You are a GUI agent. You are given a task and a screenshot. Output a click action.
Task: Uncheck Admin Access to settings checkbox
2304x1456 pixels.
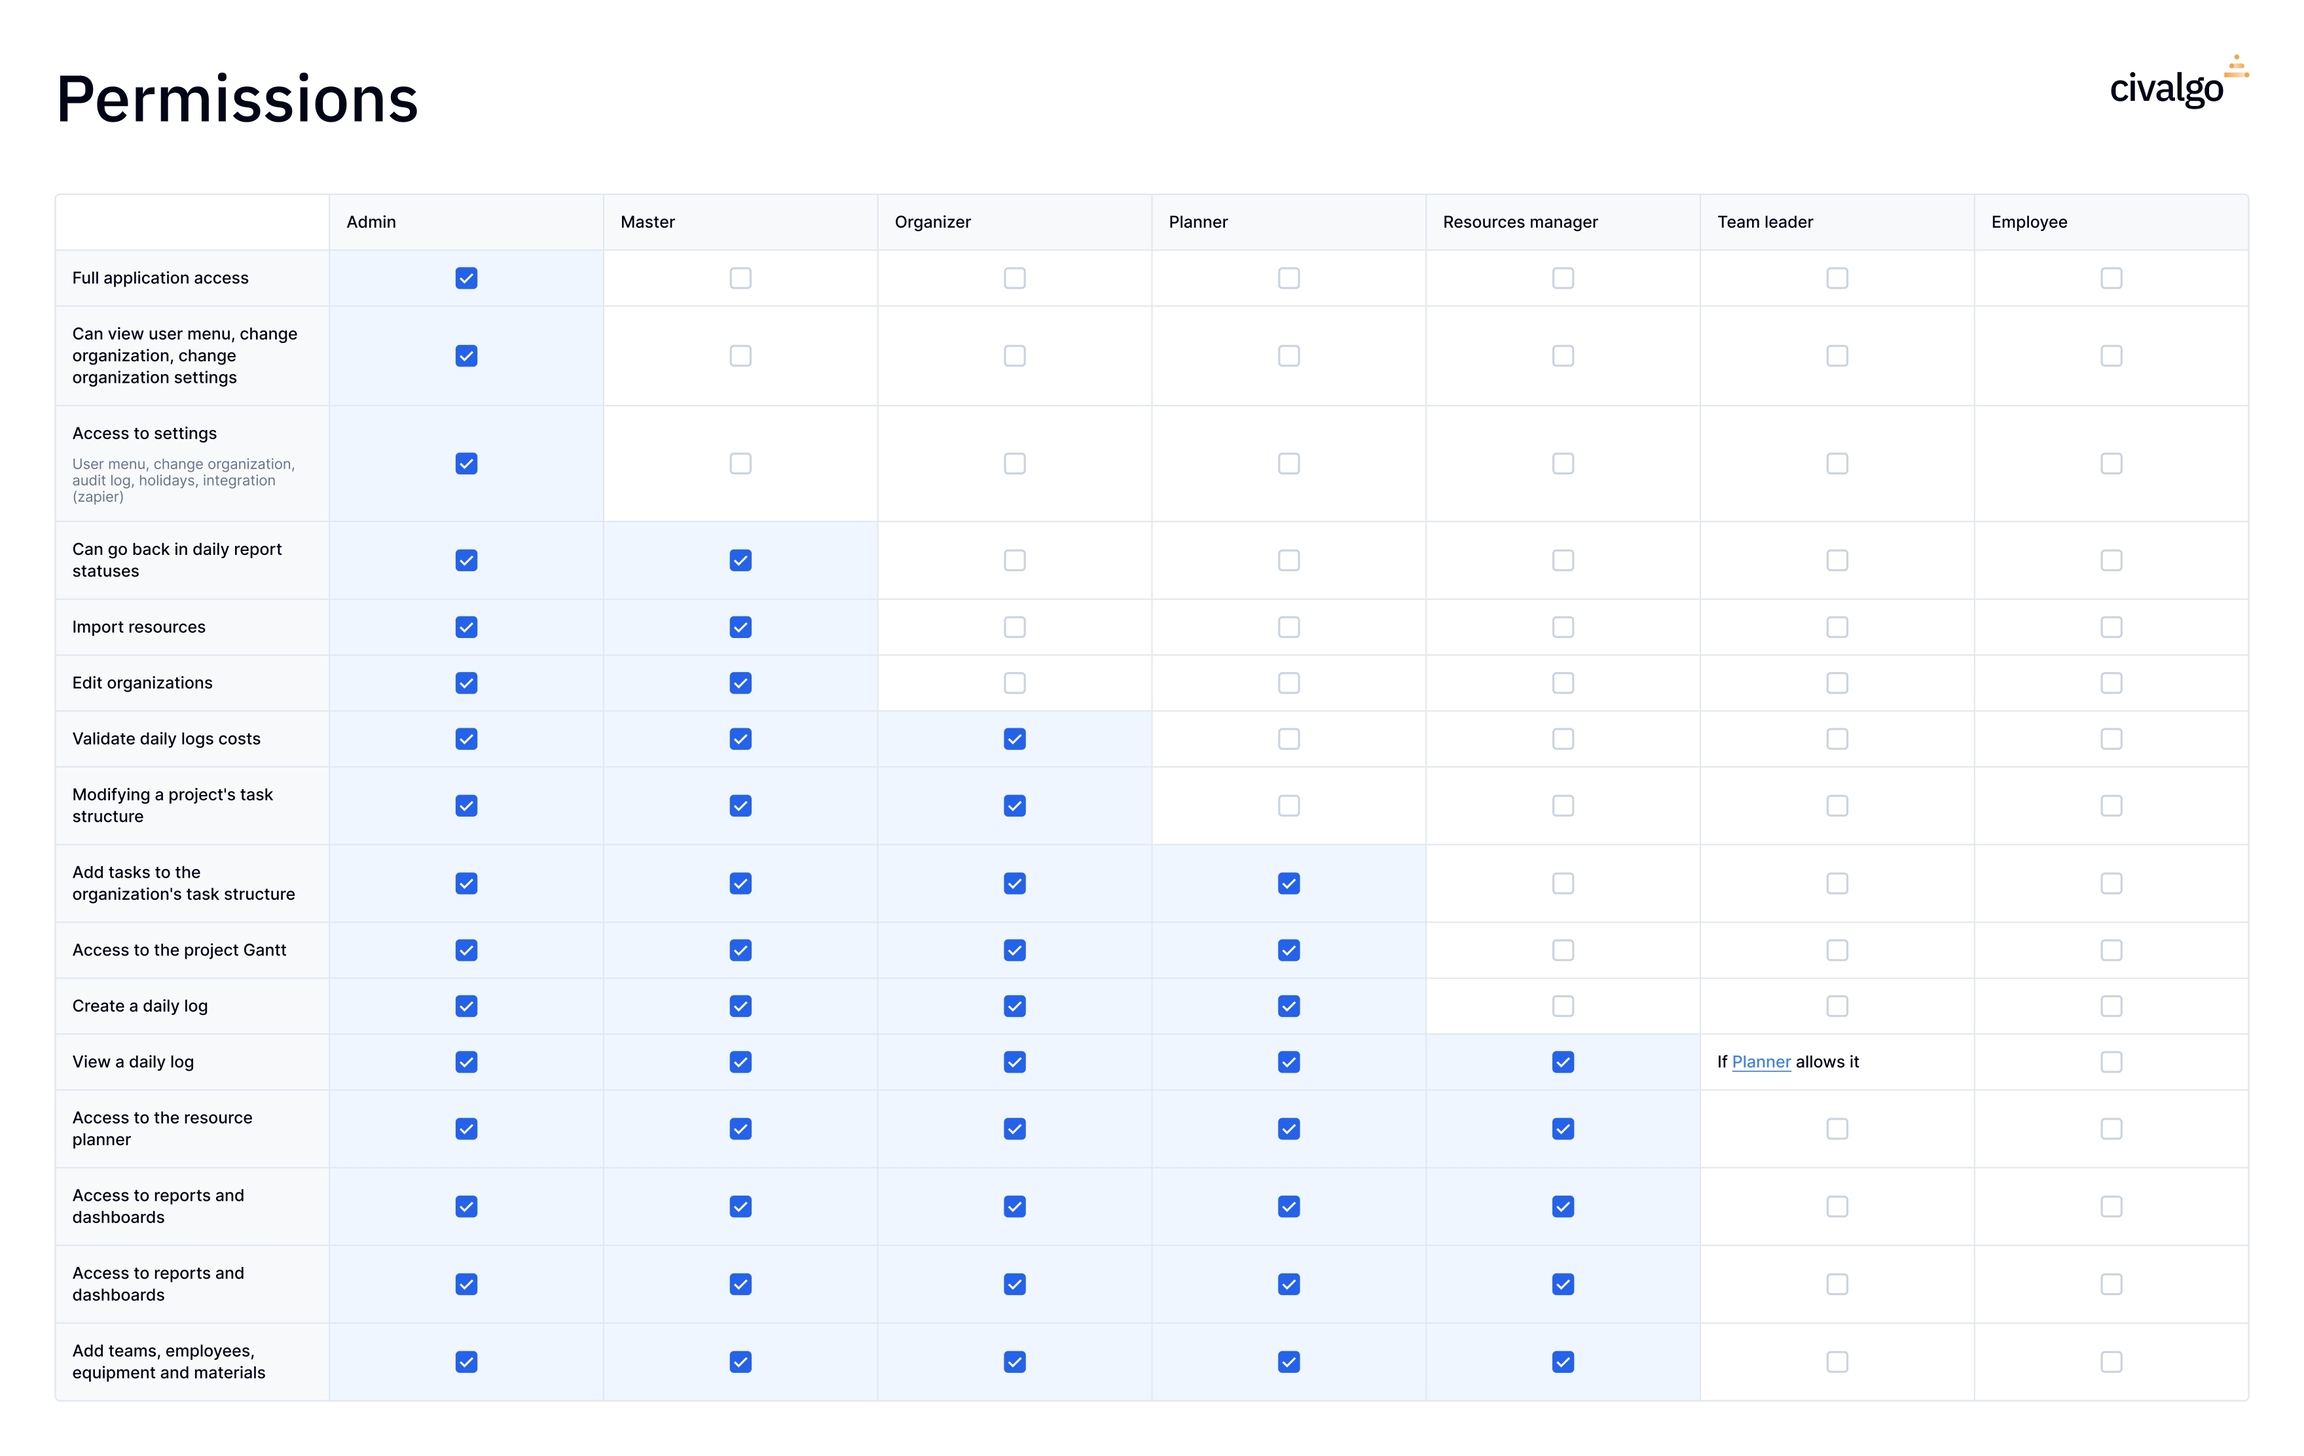pyautogui.click(x=466, y=464)
